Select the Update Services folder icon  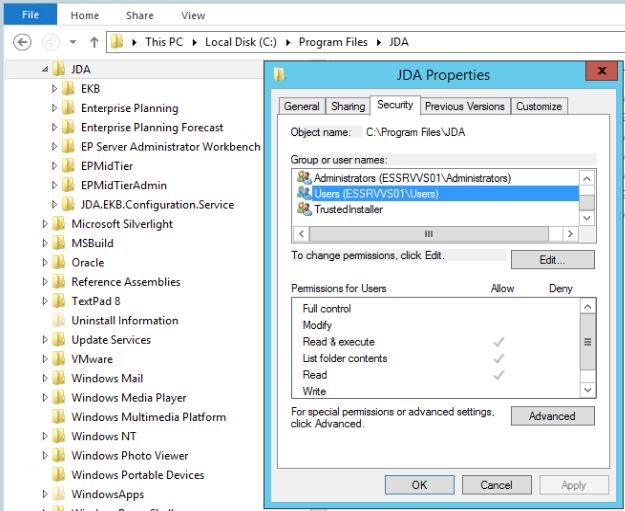pos(59,339)
